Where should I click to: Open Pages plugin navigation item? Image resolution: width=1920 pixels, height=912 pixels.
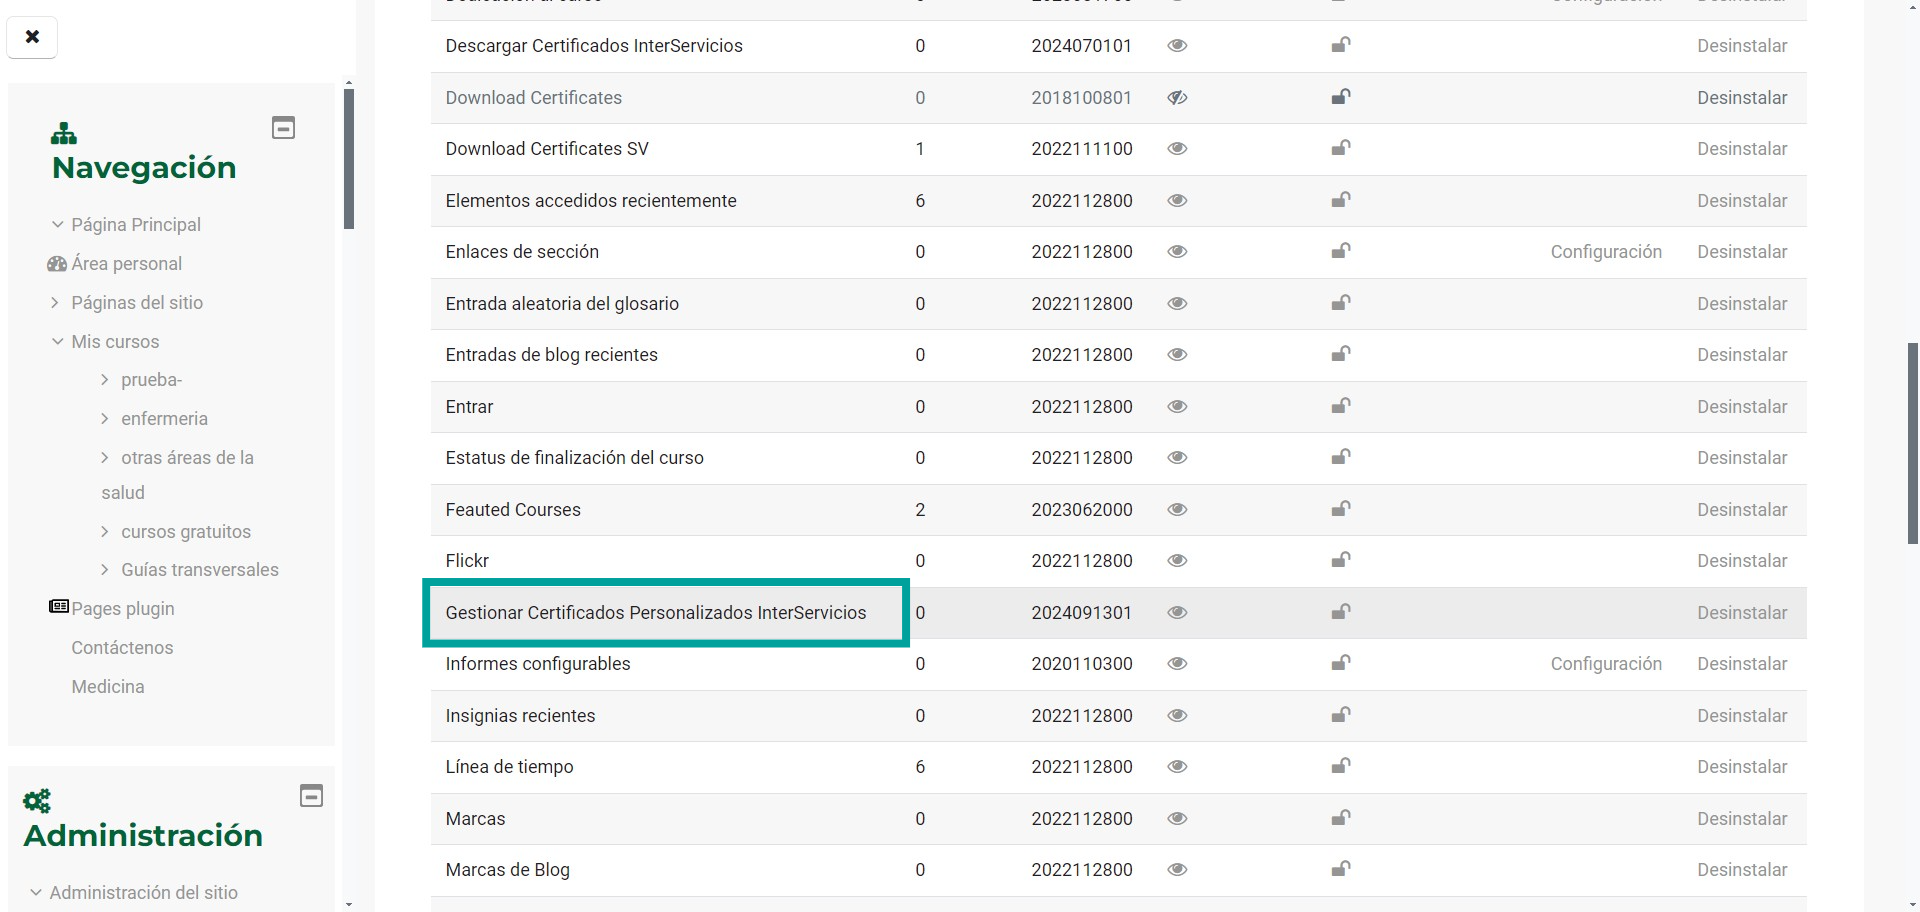coord(122,609)
